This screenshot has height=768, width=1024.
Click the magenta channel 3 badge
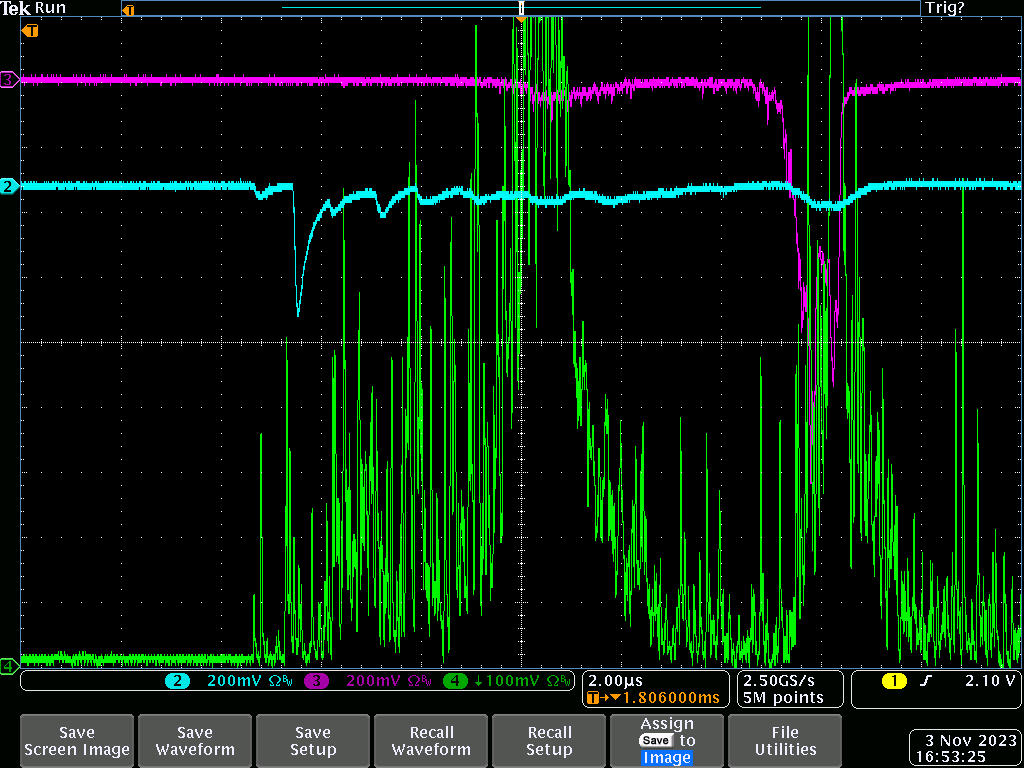(x=316, y=681)
